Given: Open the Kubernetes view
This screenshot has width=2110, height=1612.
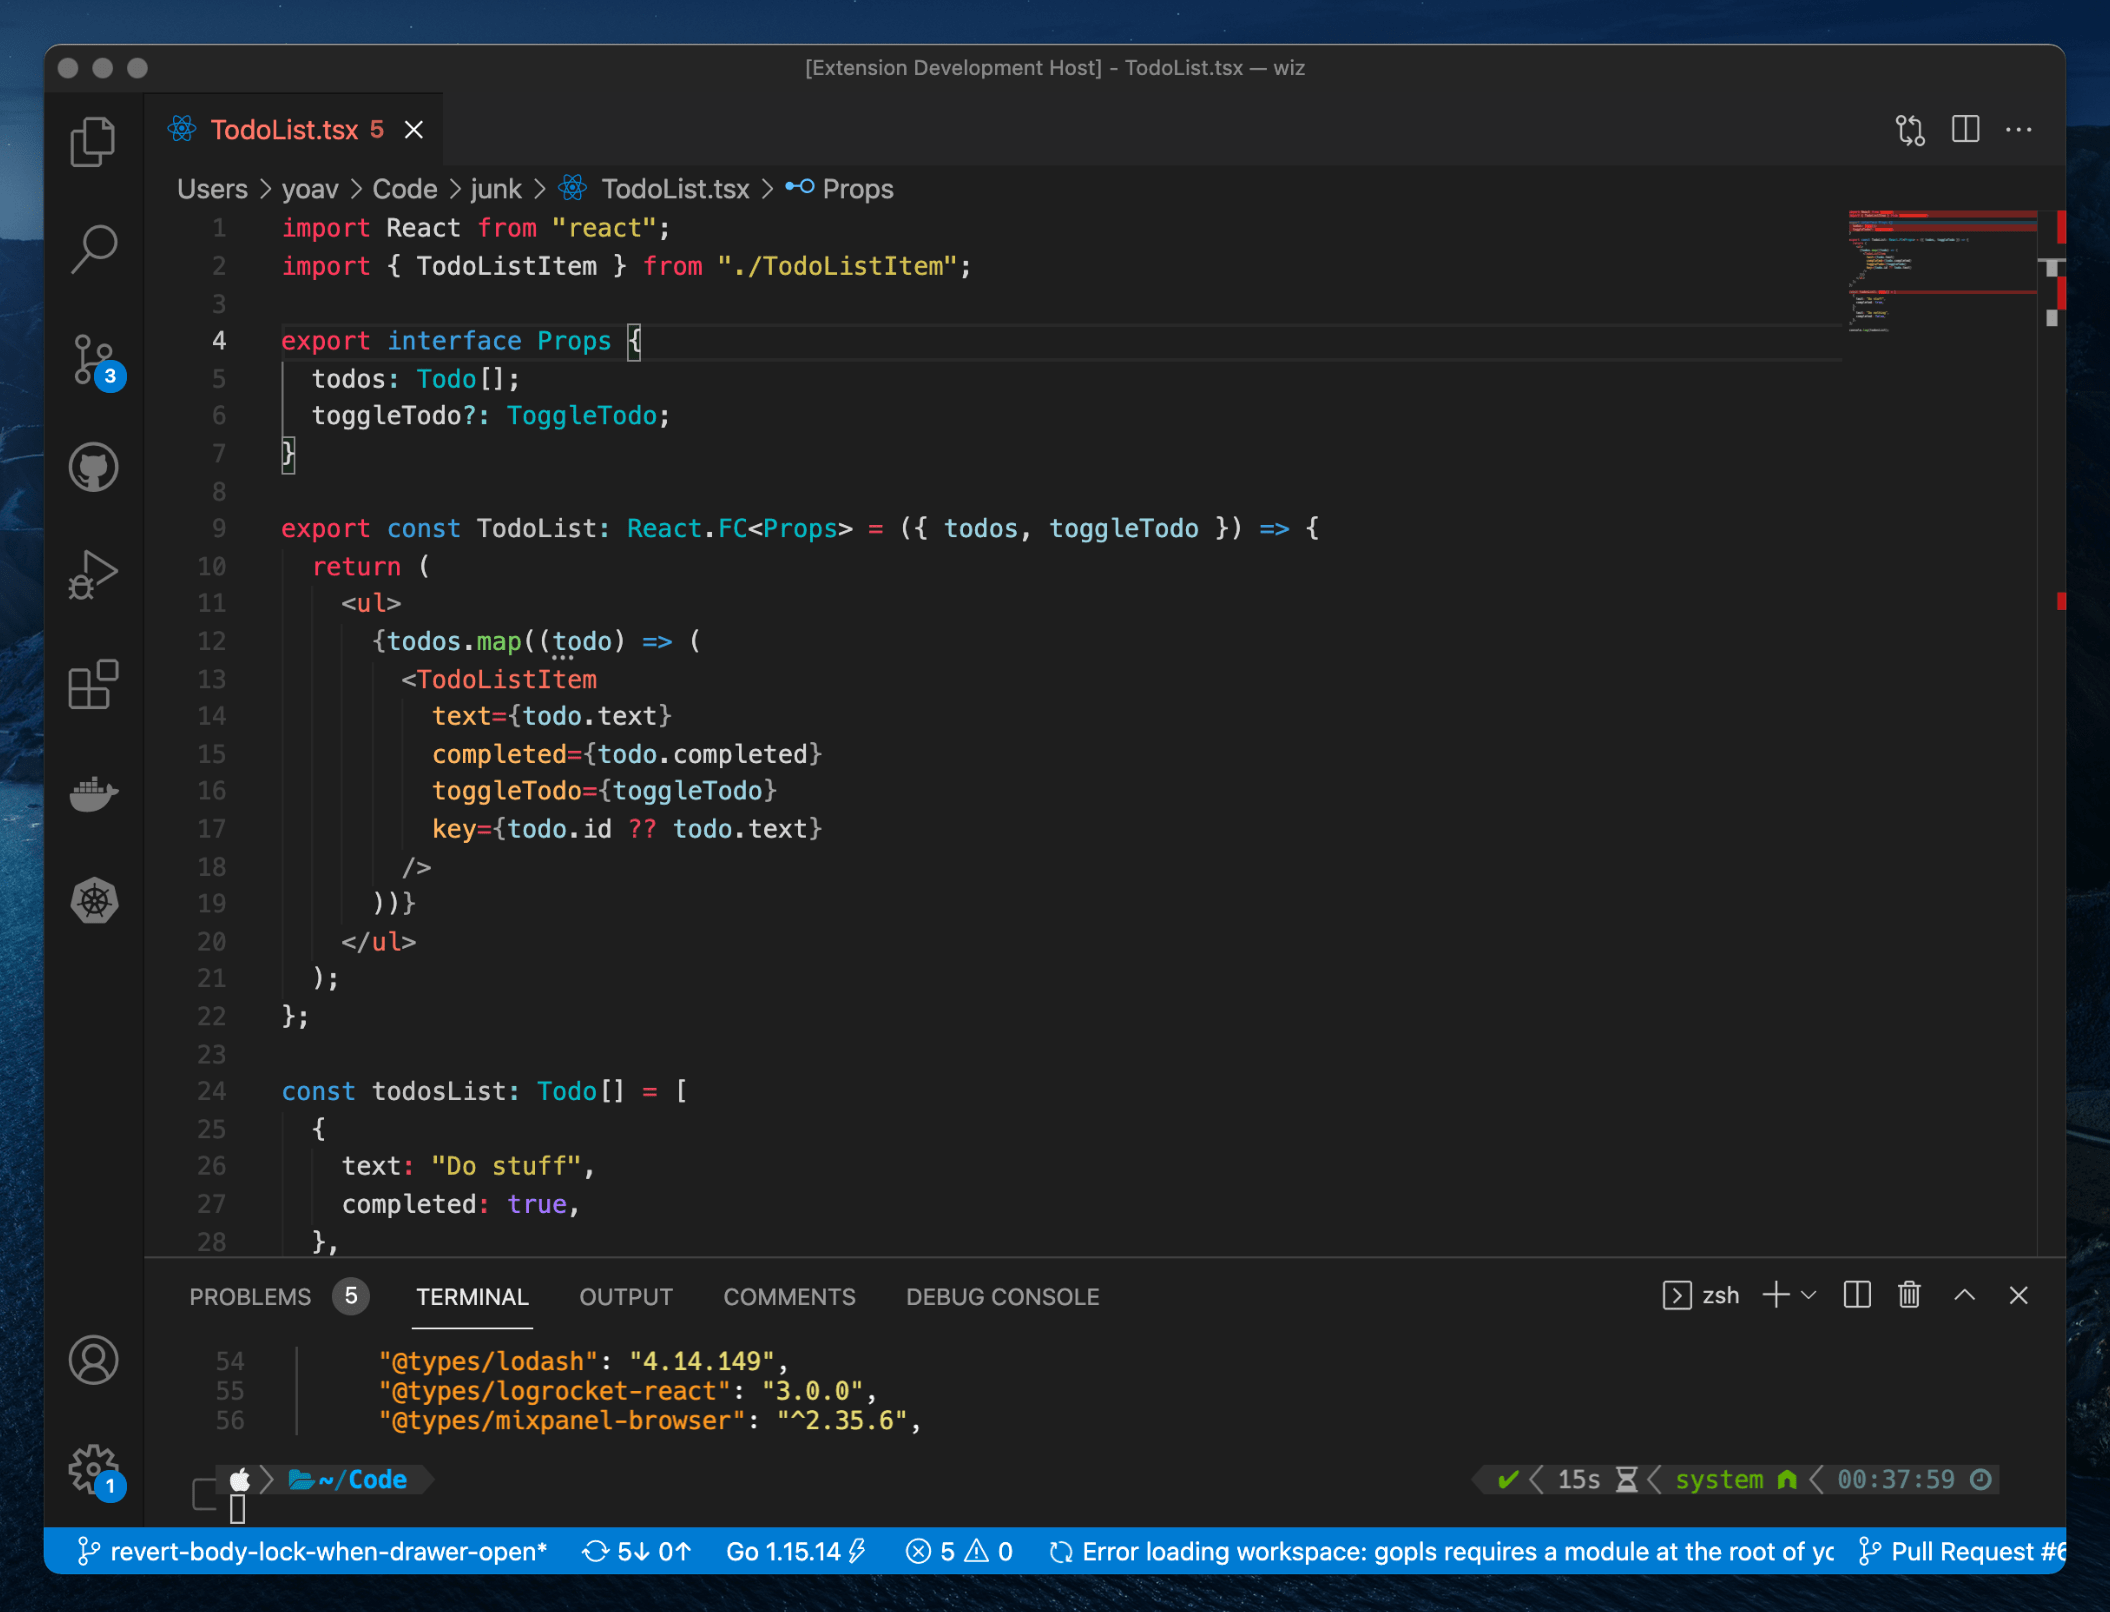Looking at the screenshot, I should 93,901.
